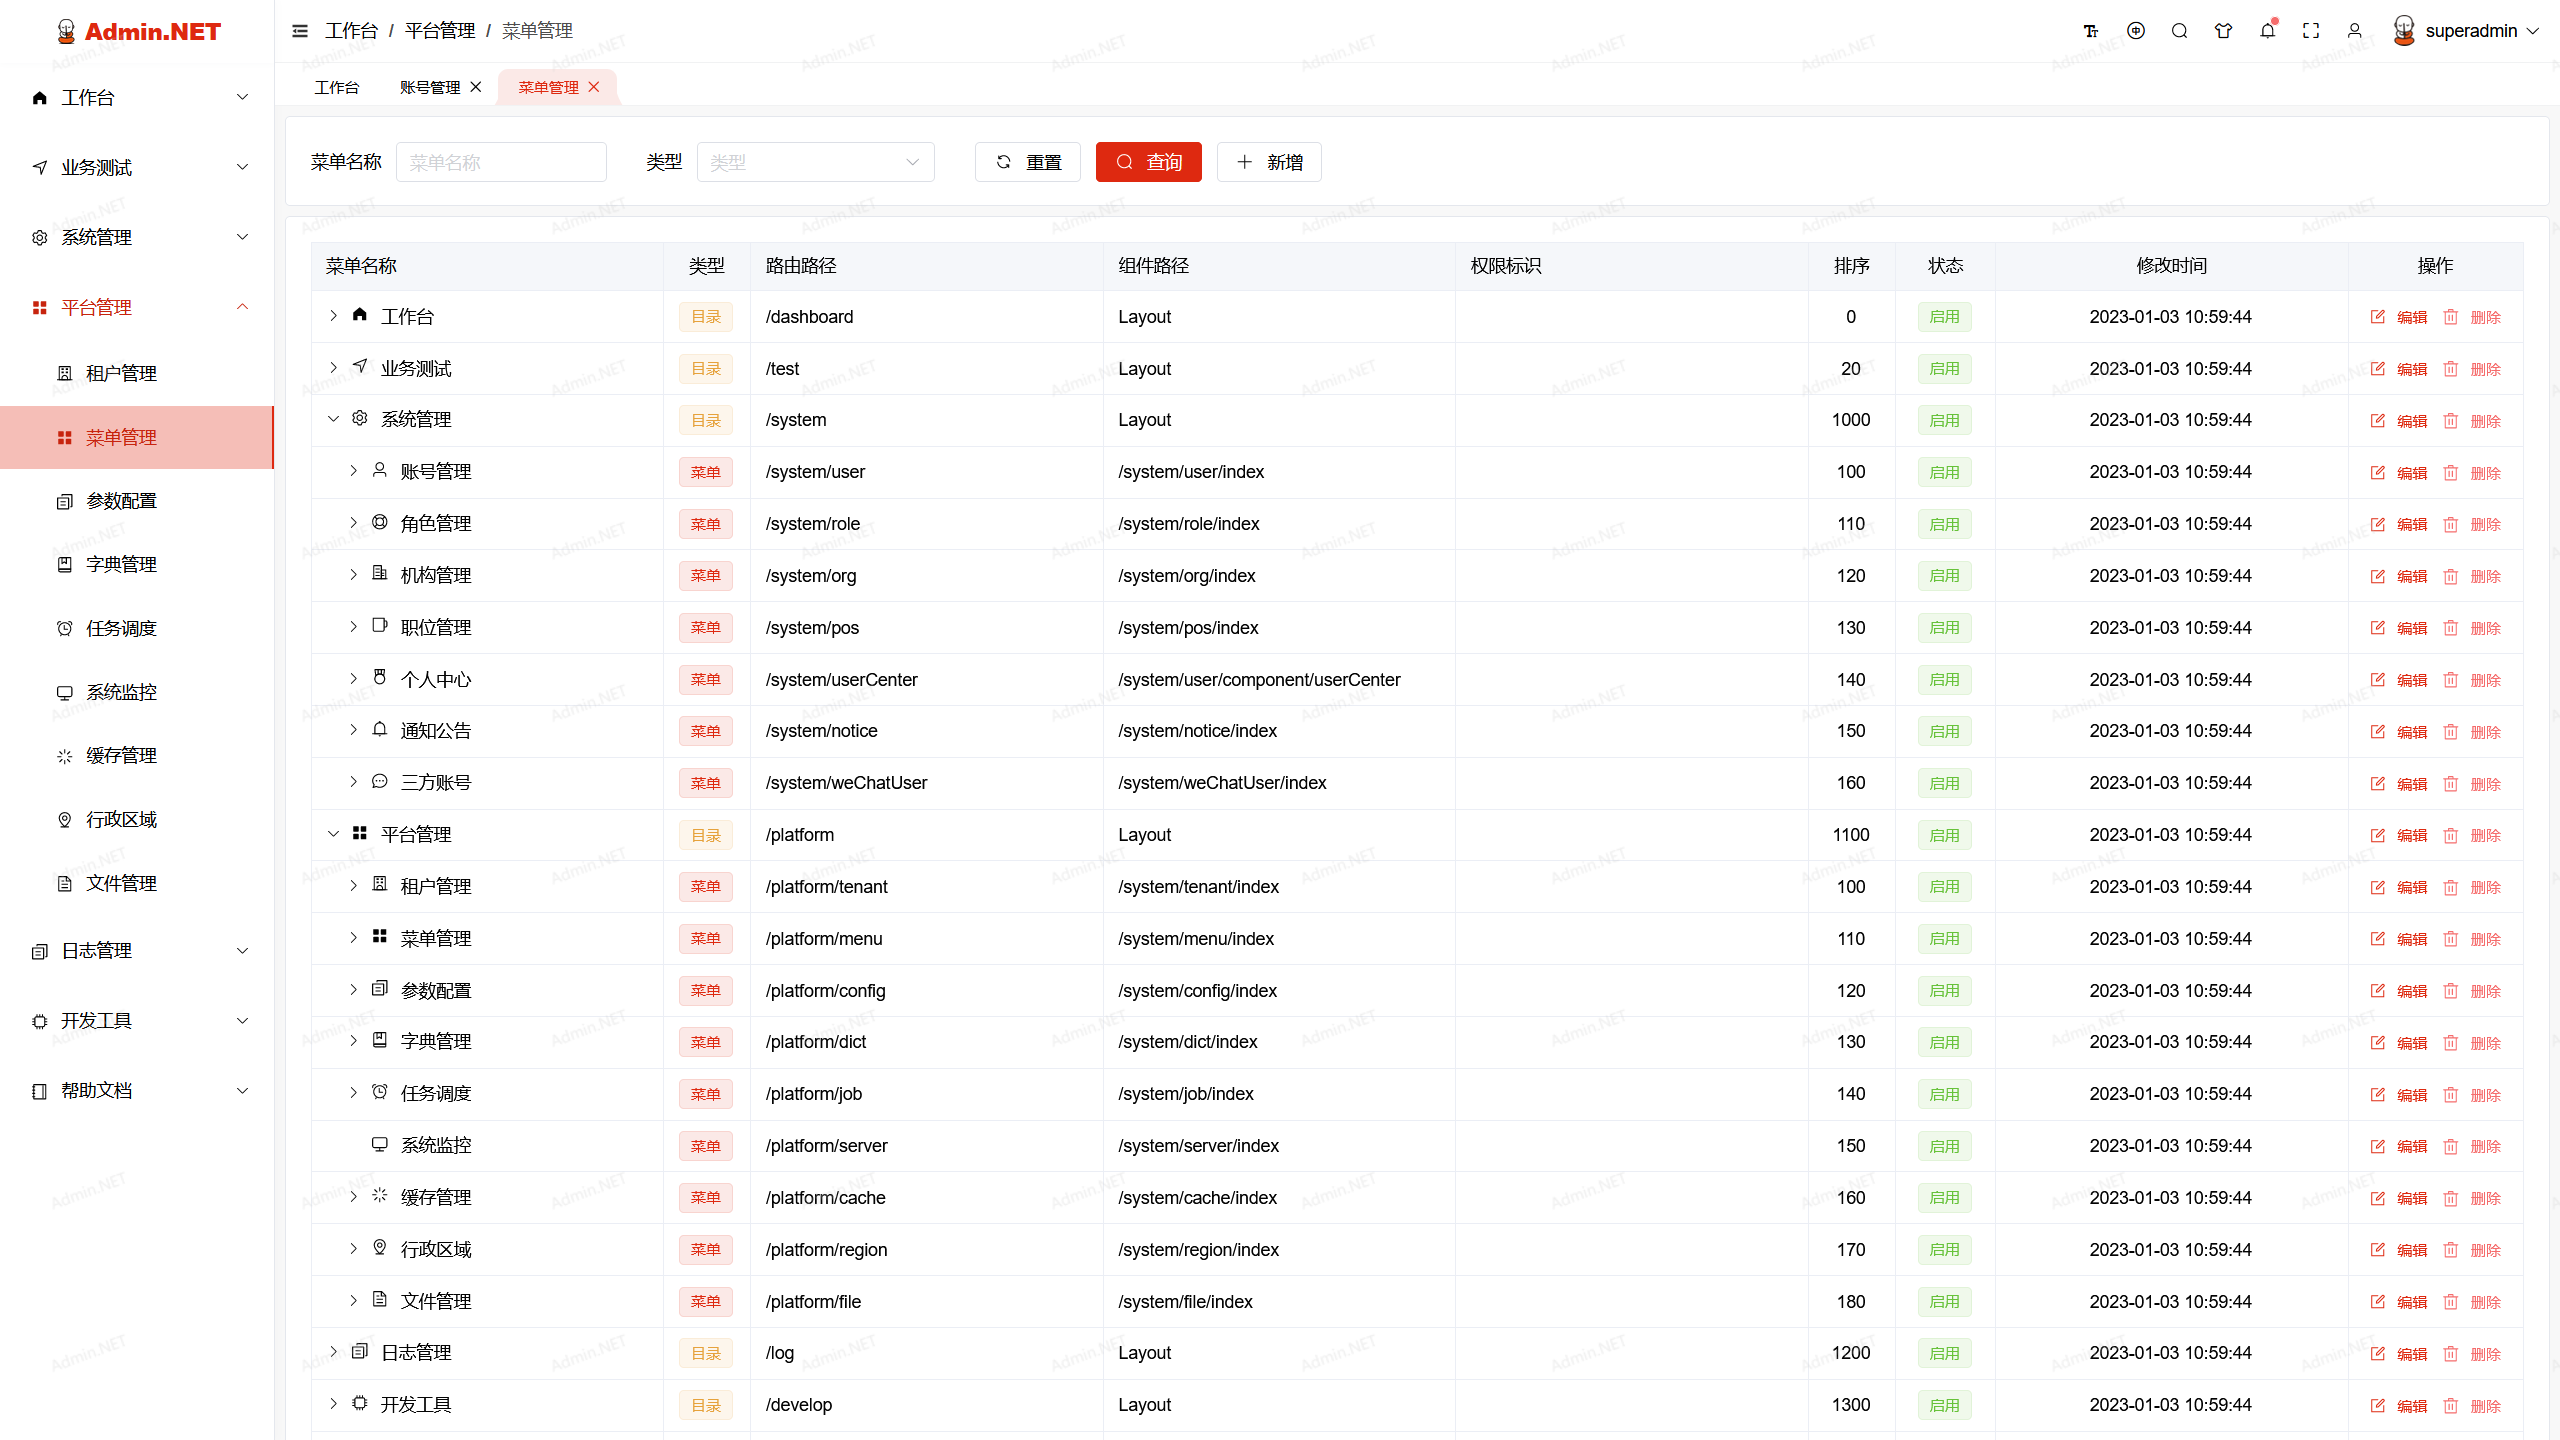
Task: Click the language switch globe icon
Action: [2136, 31]
